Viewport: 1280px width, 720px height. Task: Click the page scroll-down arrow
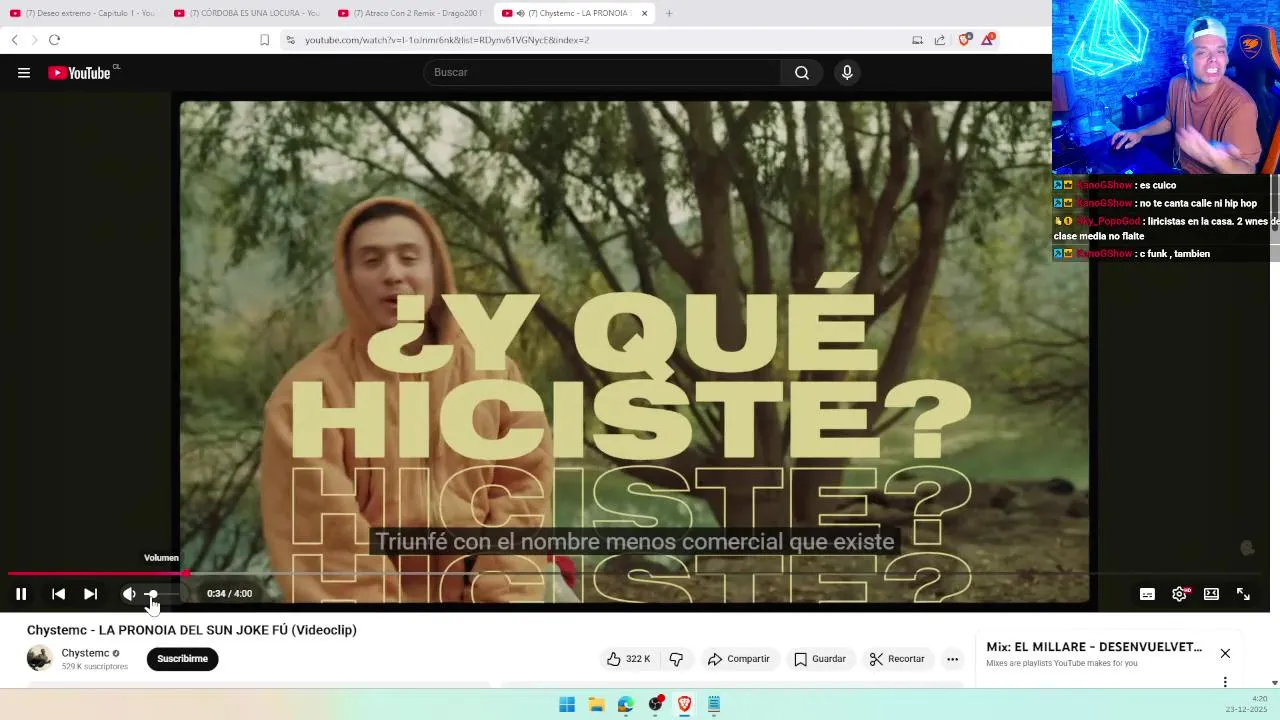[1274, 683]
